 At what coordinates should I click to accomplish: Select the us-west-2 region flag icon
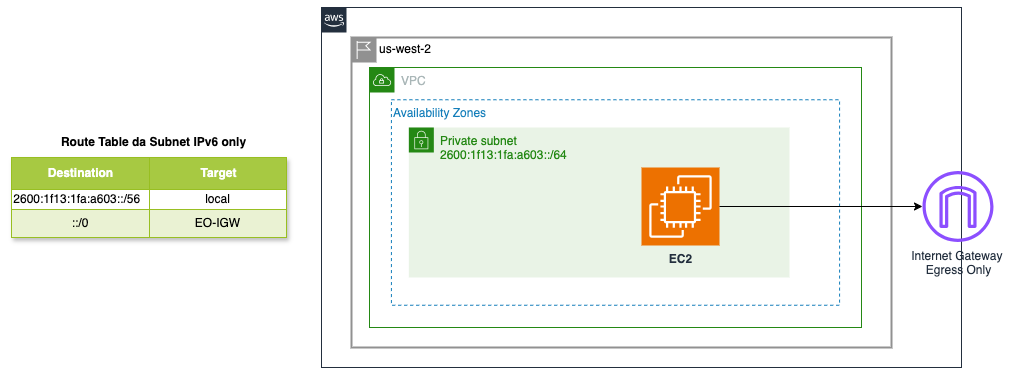pos(364,50)
